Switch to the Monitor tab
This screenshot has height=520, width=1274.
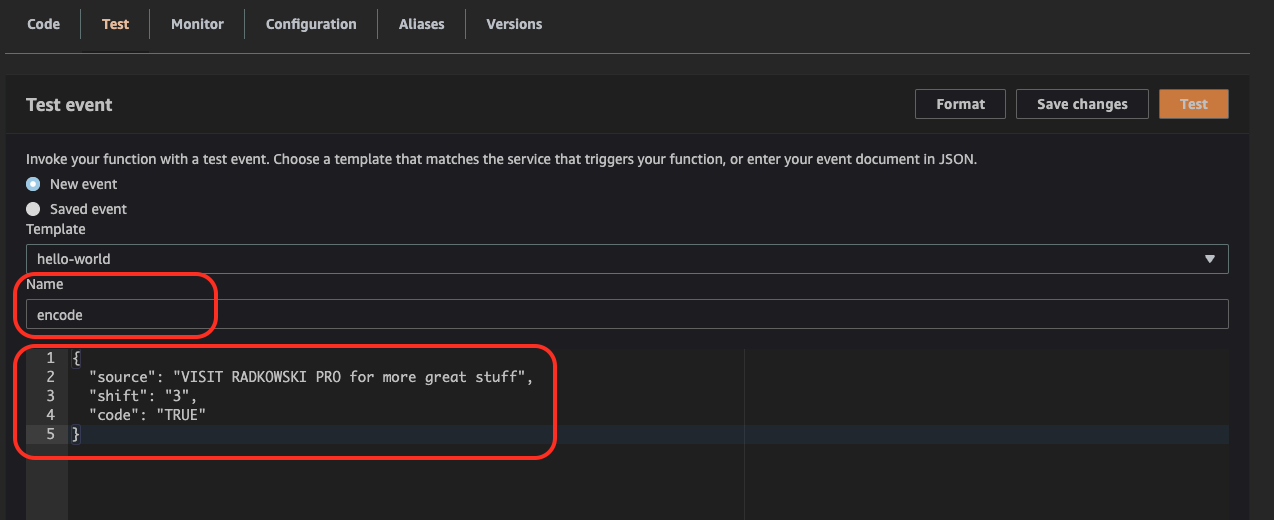pyautogui.click(x=197, y=24)
